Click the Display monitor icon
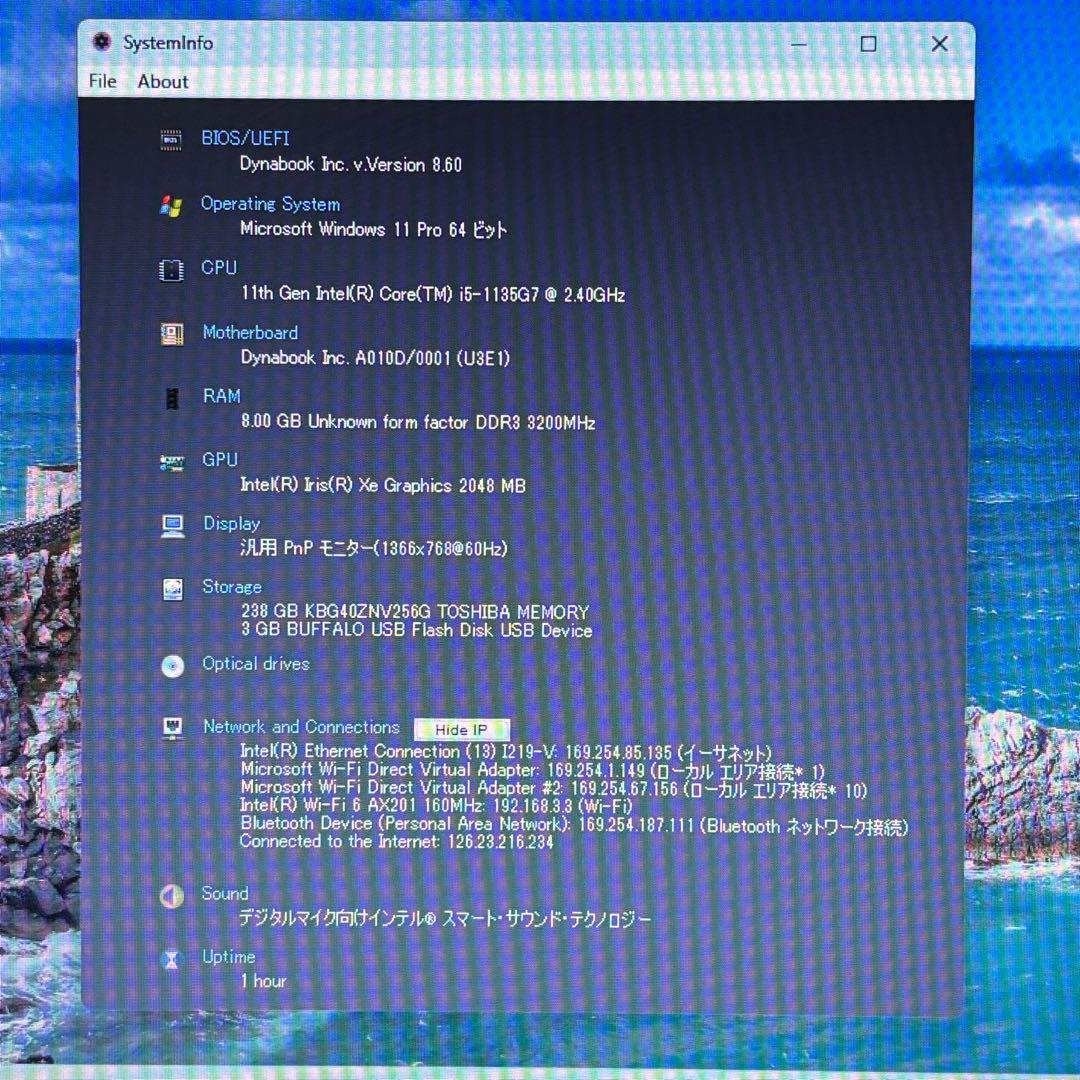This screenshot has height=1080, width=1080. pyautogui.click(x=172, y=526)
